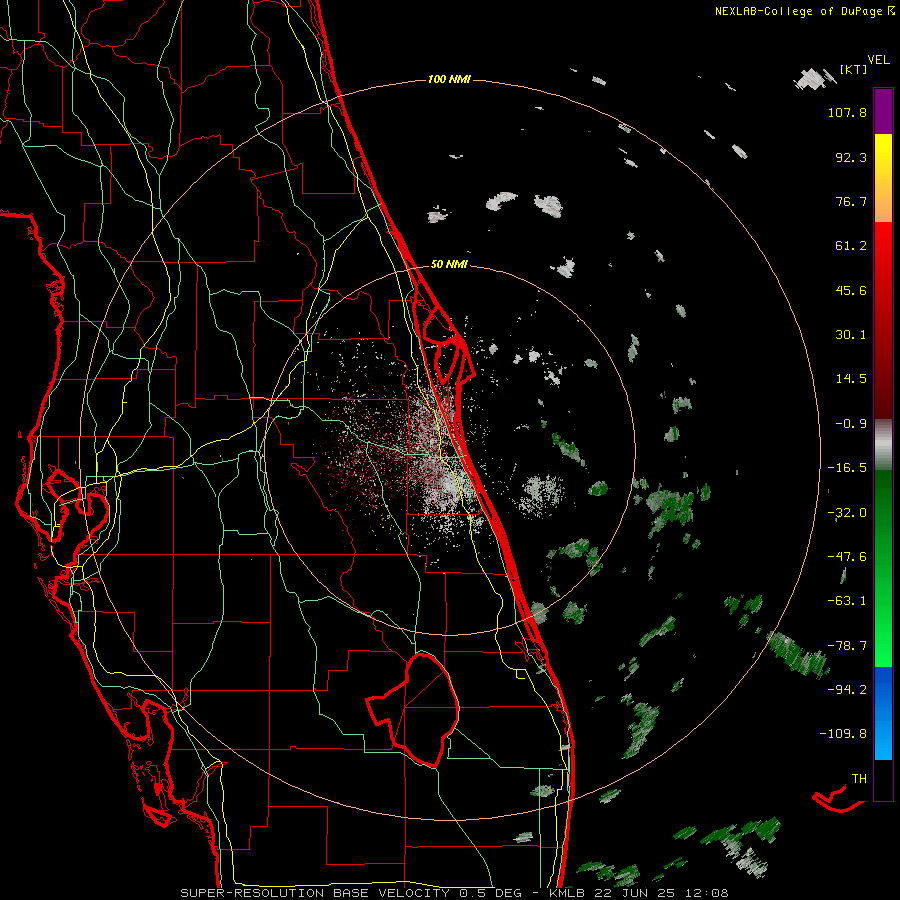Click the TH legend label
This screenshot has width=900, height=900.
click(x=859, y=779)
